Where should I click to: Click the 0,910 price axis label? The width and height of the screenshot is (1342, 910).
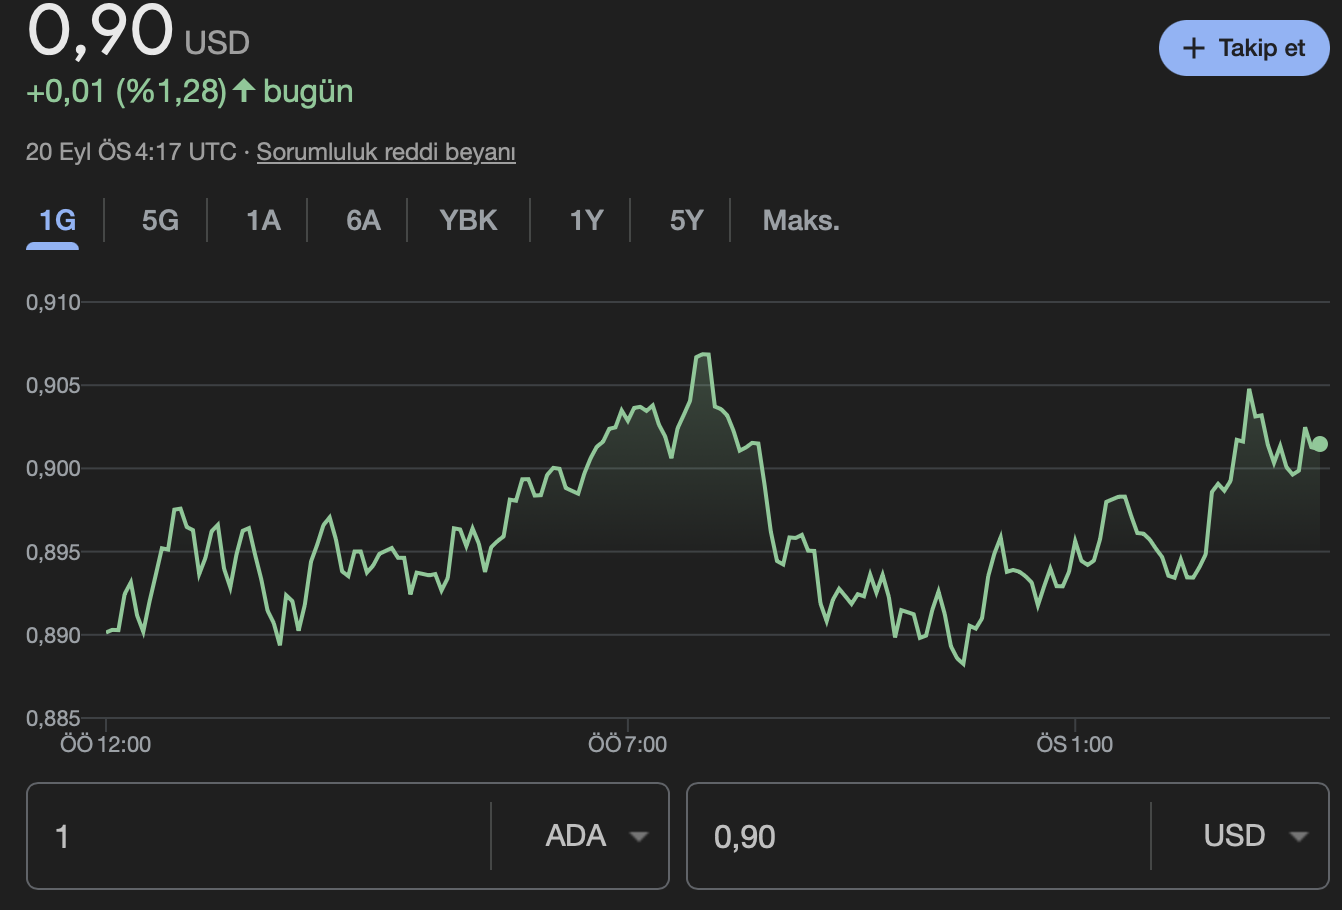coord(53,302)
